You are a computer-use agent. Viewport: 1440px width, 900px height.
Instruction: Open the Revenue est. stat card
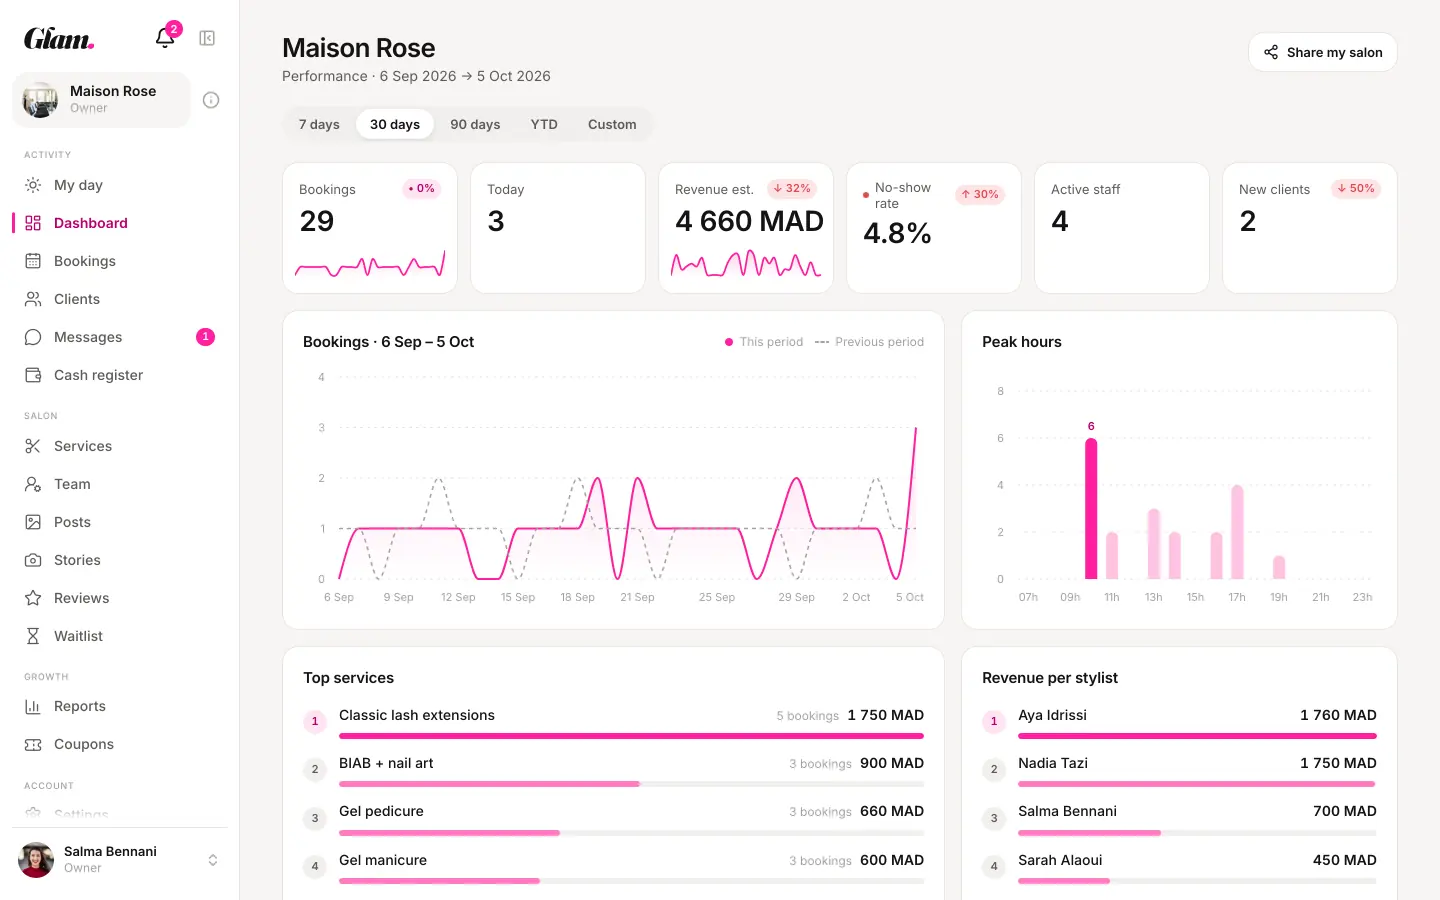(746, 228)
